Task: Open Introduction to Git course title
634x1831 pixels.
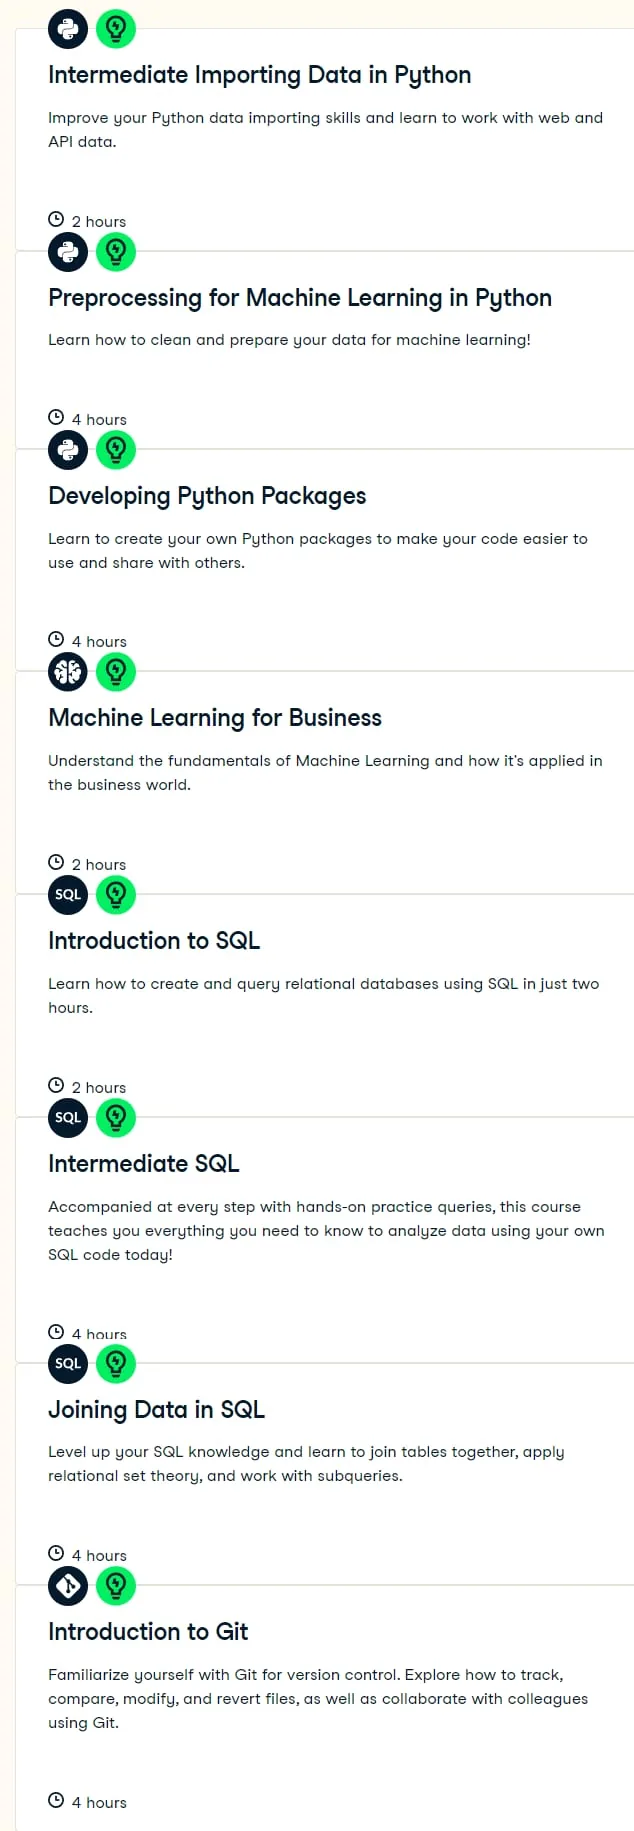Action: (x=148, y=1632)
